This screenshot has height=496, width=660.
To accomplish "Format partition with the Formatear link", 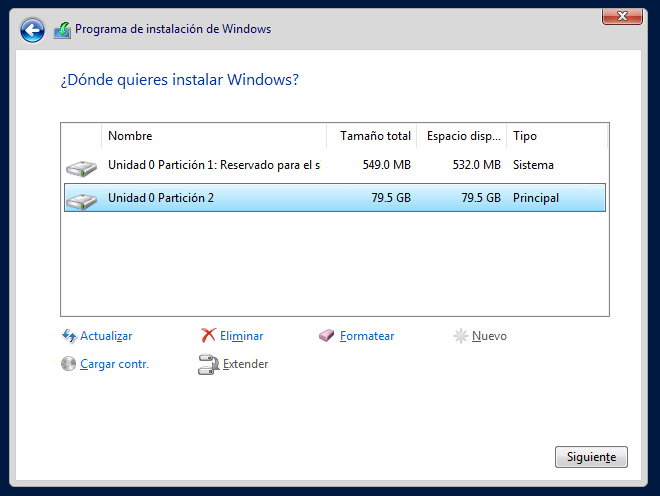I will (x=367, y=336).
